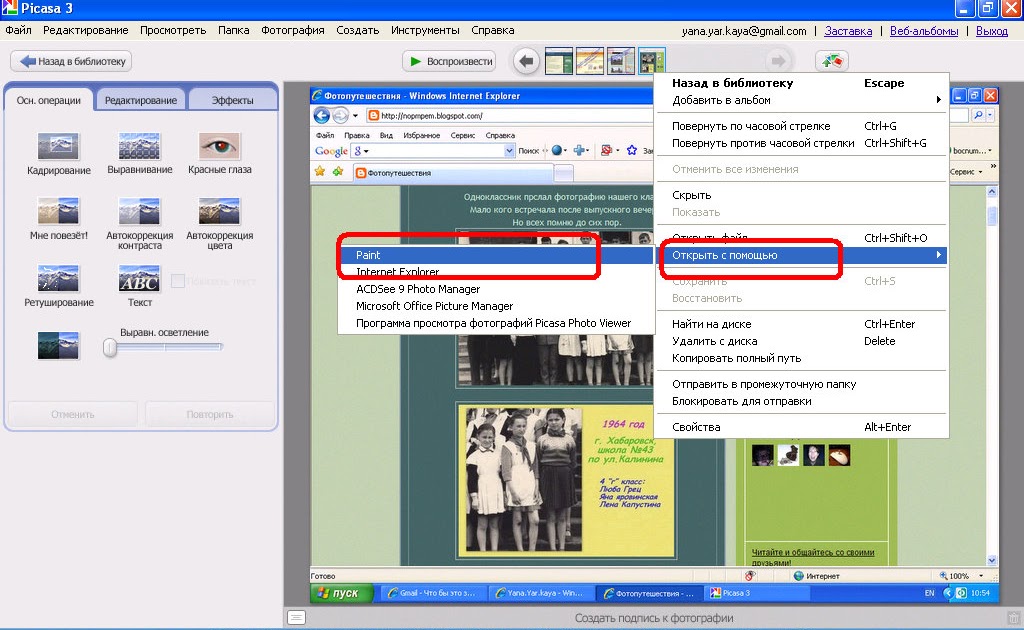Image resolution: width=1024 pixels, height=630 pixels.
Task: Switch to Редактирование tab
Action: [141, 100]
